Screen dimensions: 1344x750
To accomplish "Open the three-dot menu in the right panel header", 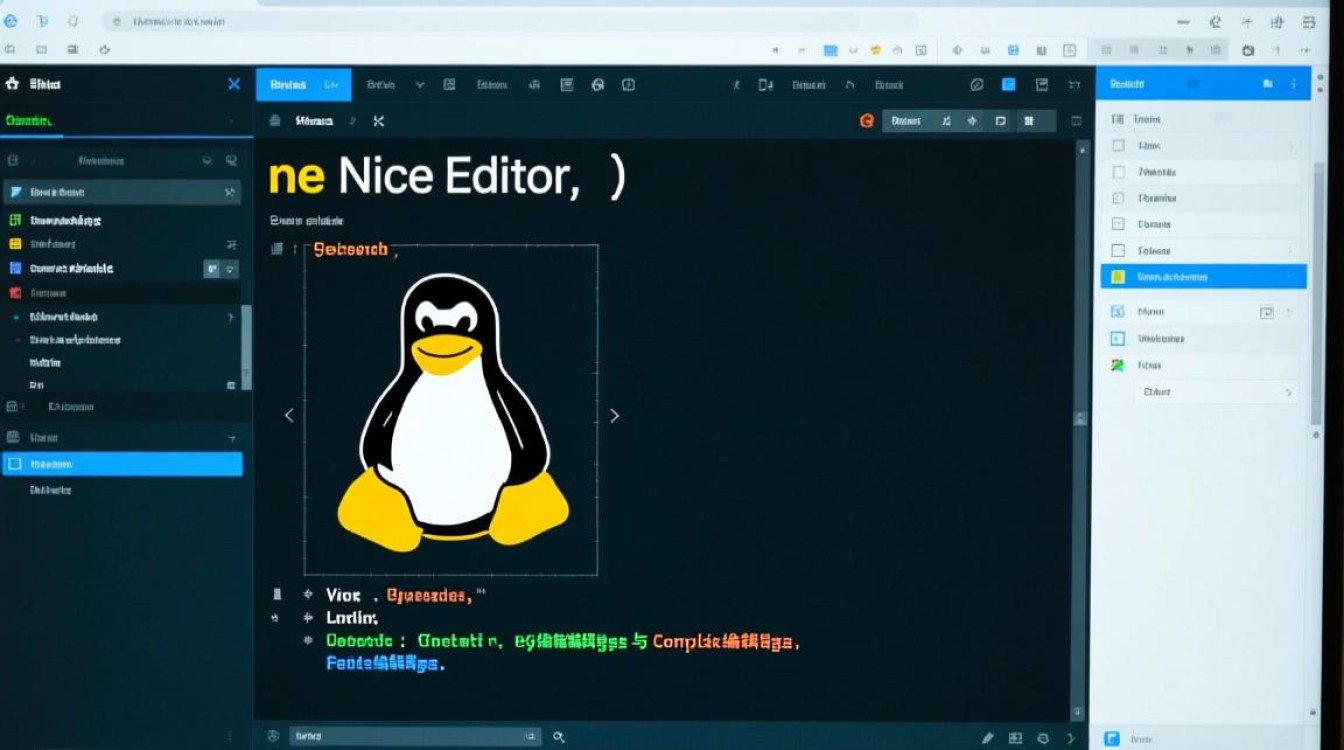I will pos(1294,84).
